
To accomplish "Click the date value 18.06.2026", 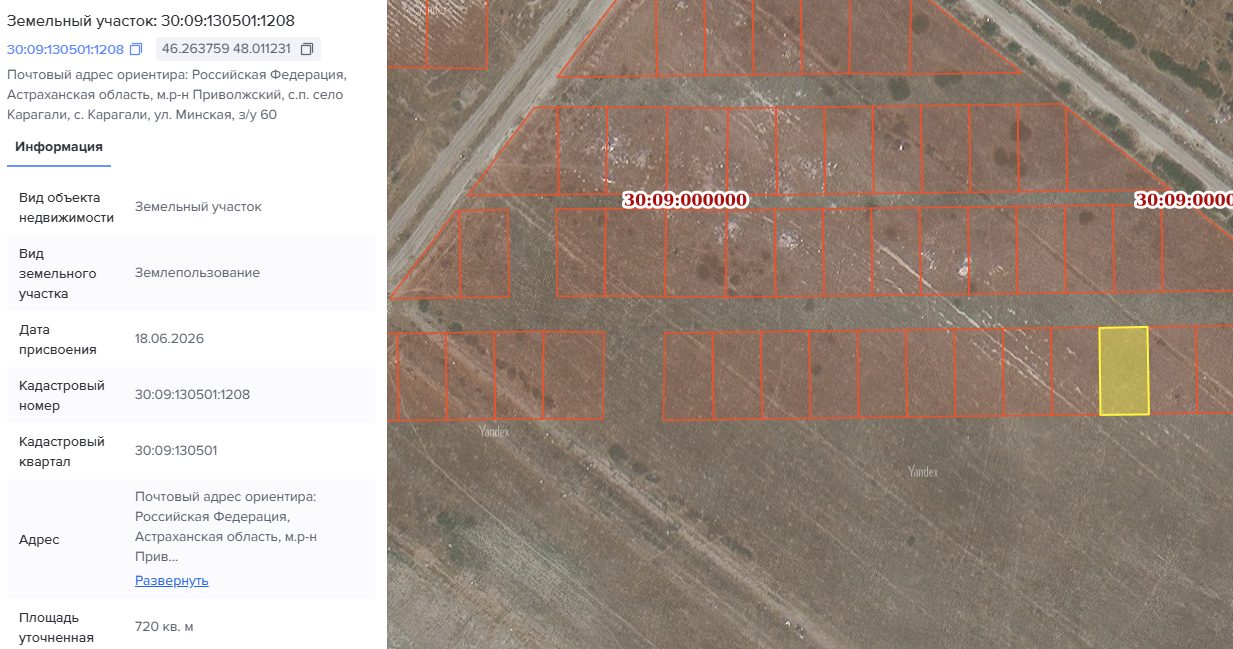I will [169, 338].
